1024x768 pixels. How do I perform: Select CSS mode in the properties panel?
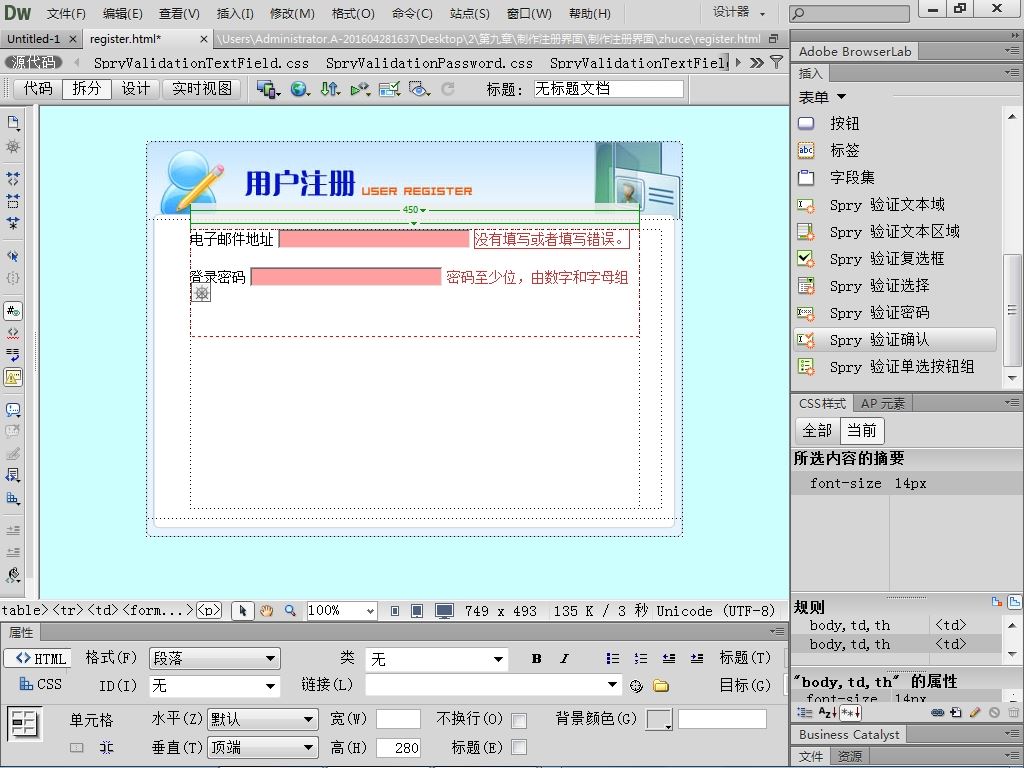[40, 684]
